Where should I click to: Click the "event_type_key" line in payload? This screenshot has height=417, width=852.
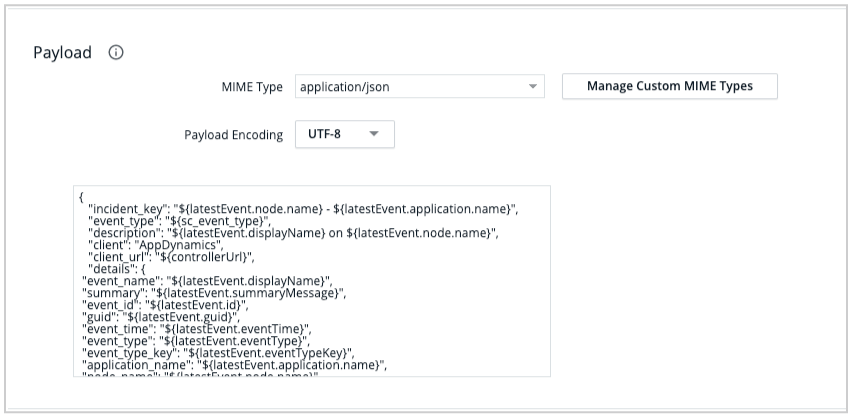218,353
